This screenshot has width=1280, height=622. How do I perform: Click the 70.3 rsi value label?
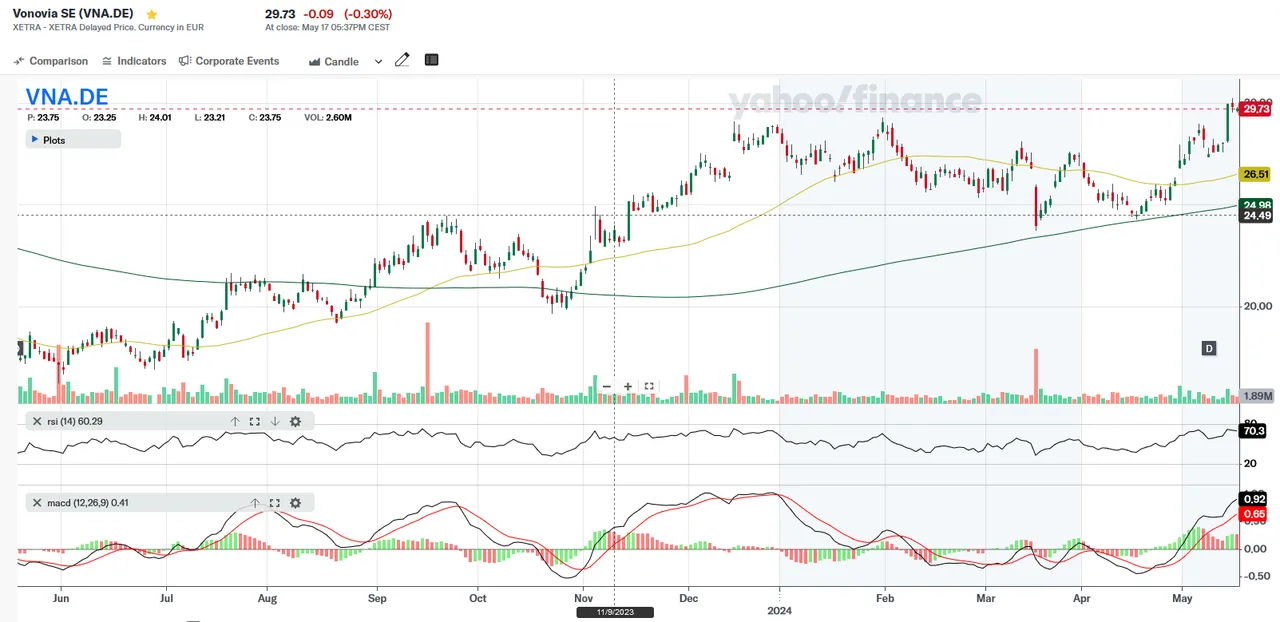(x=1253, y=431)
